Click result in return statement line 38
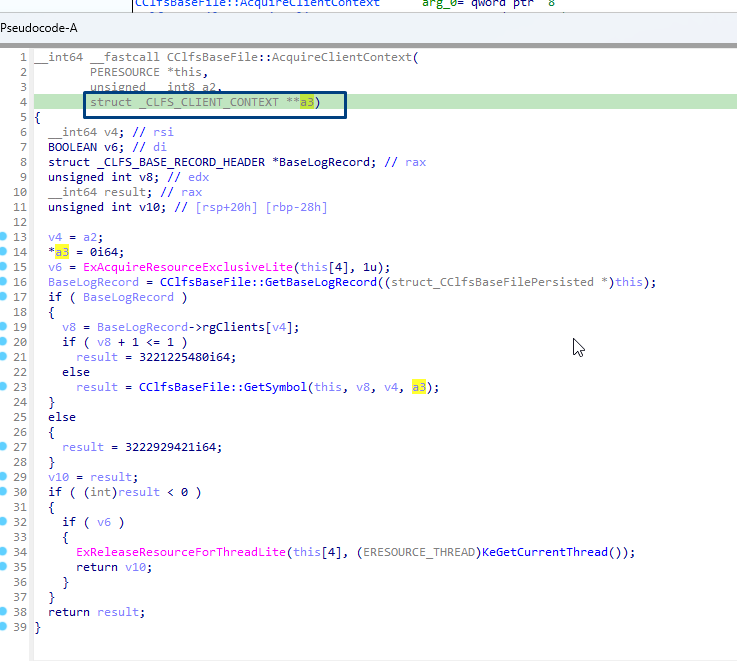This screenshot has width=737, height=661. tap(118, 612)
